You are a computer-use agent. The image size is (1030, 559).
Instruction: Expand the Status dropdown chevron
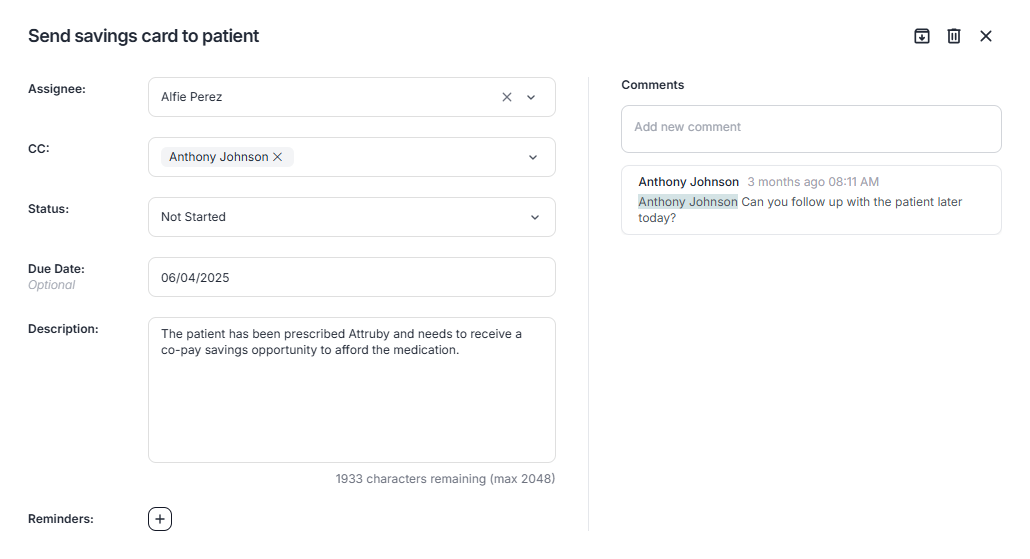(x=534, y=217)
